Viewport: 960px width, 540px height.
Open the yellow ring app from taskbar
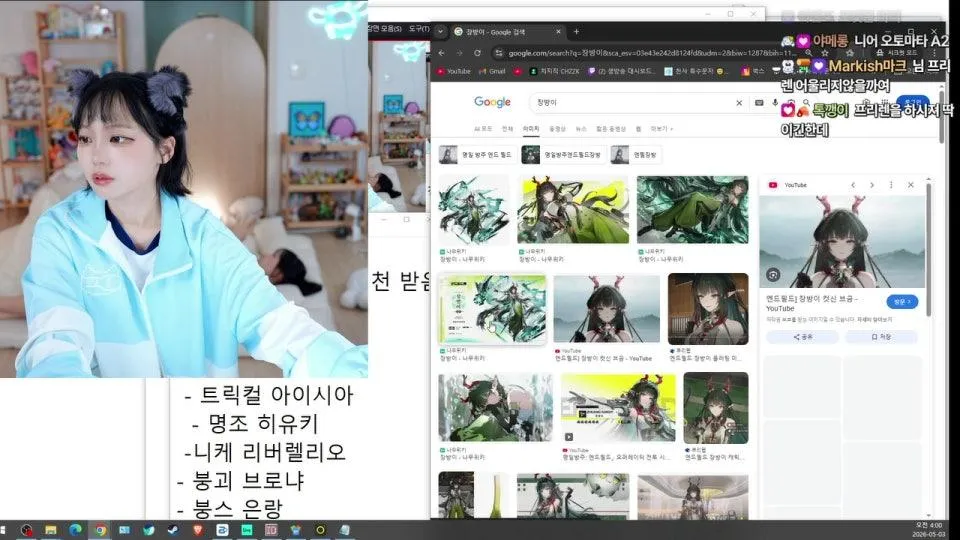320,530
